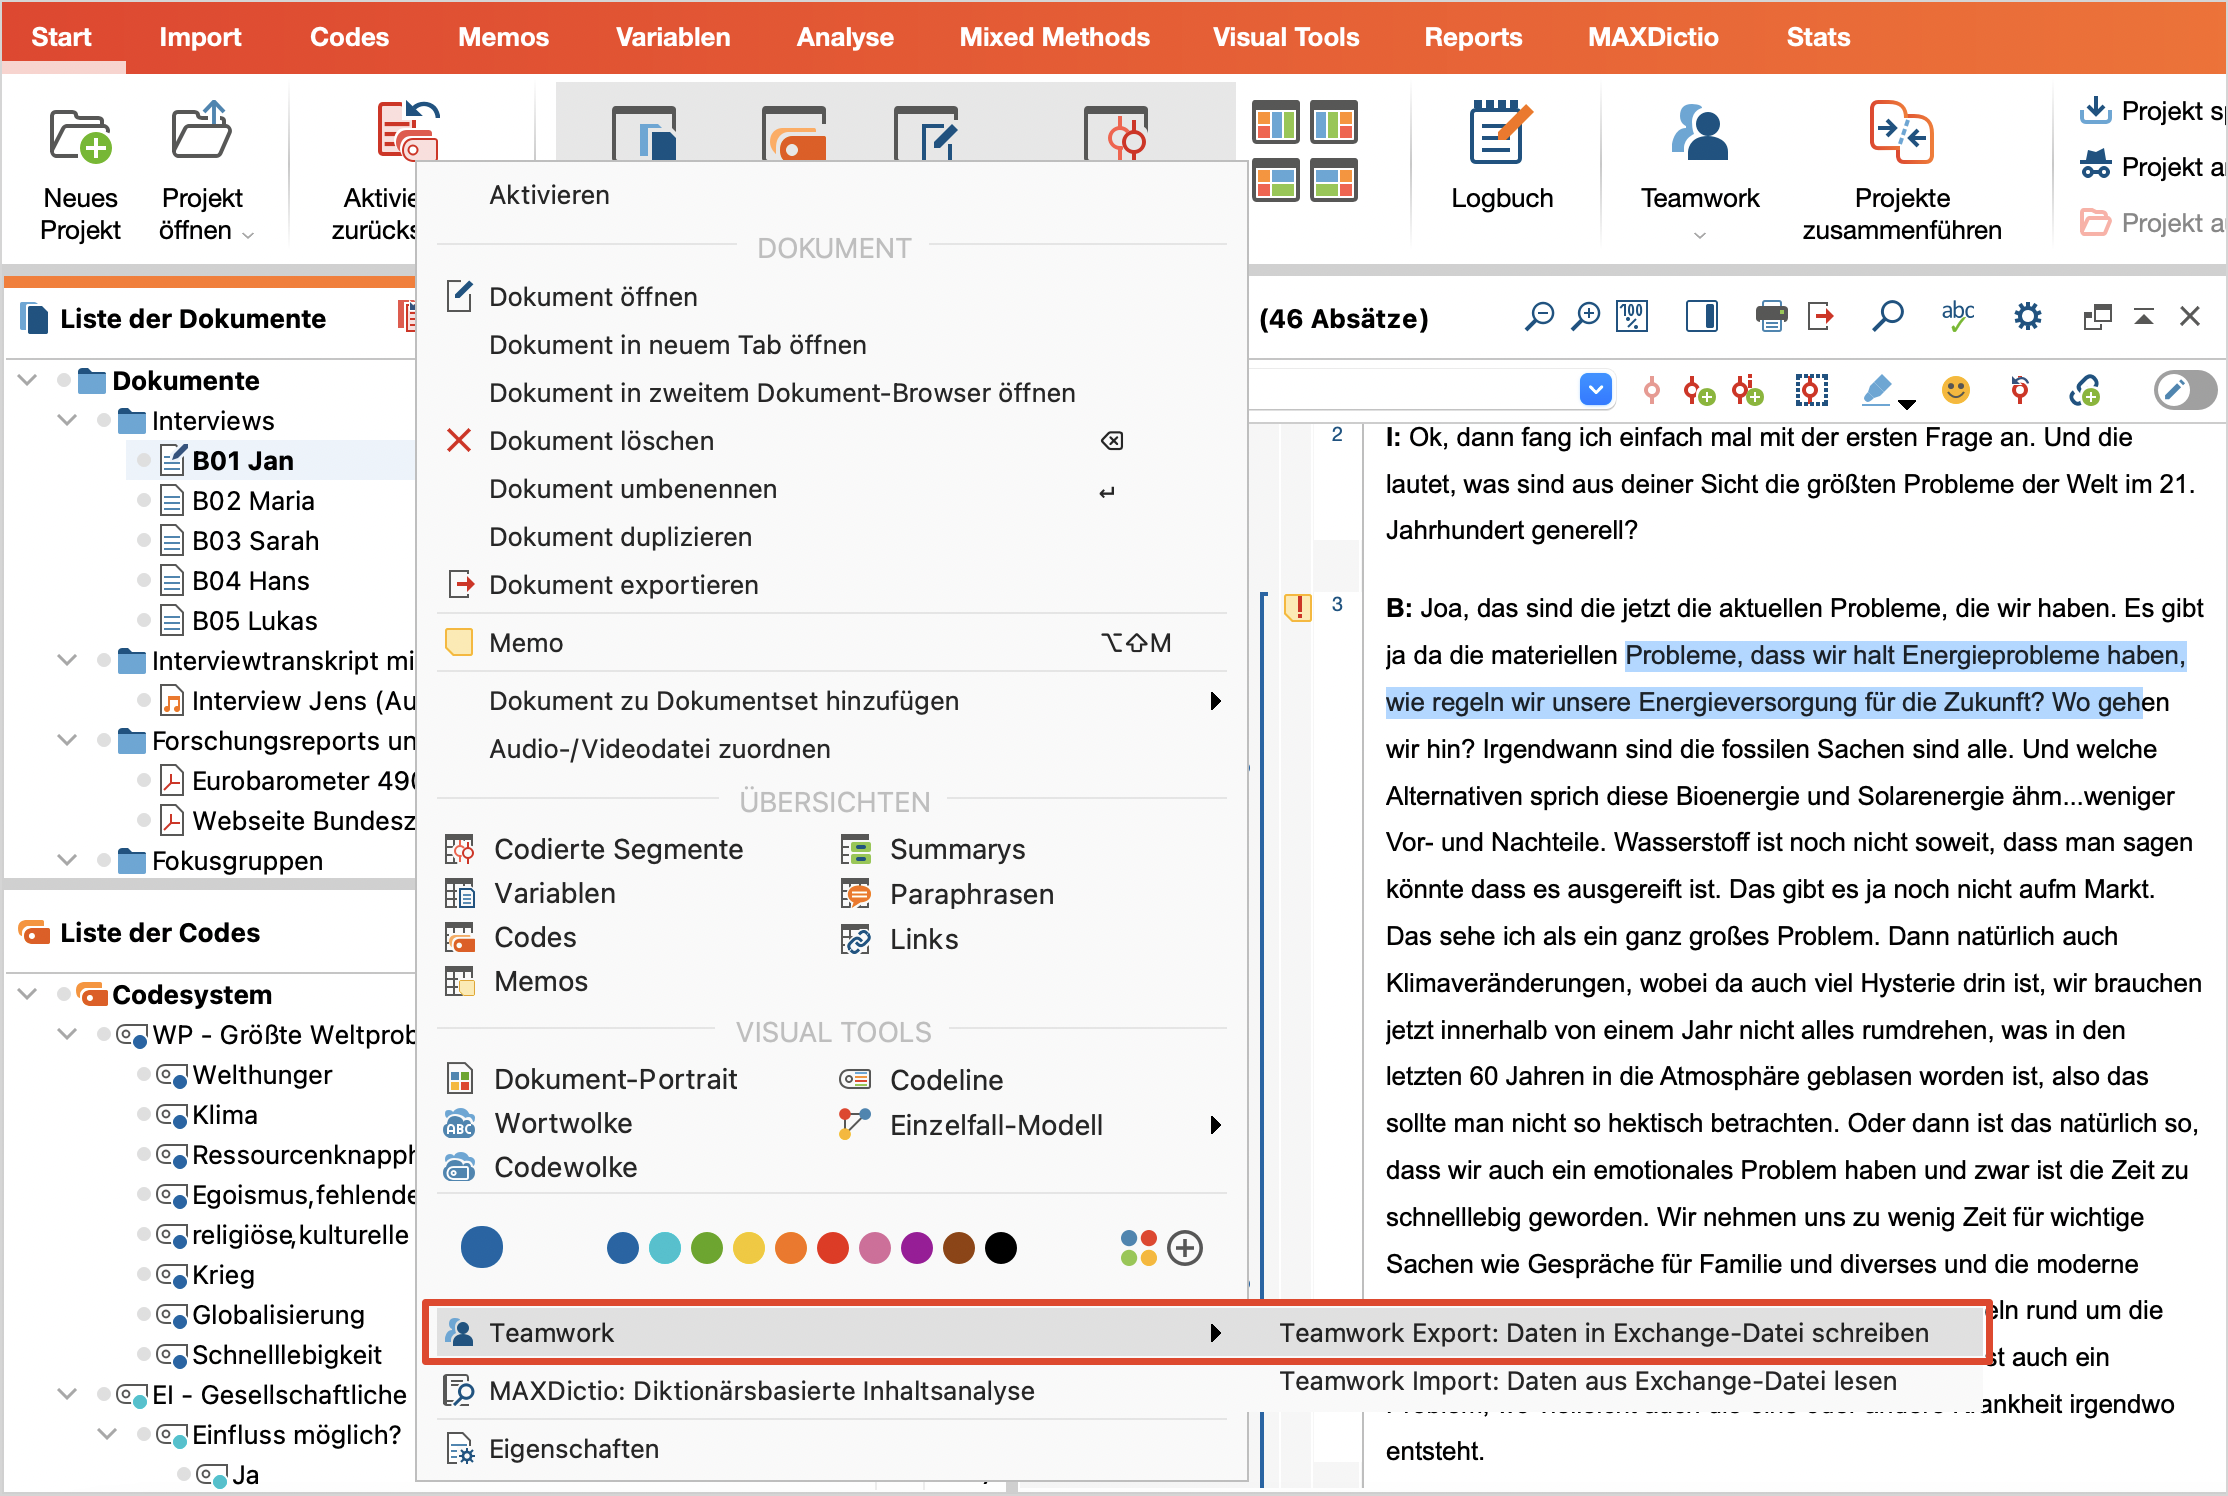Toggle the sidebar view in document browser
This screenshot has height=1496, width=2228.
coord(1702,316)
